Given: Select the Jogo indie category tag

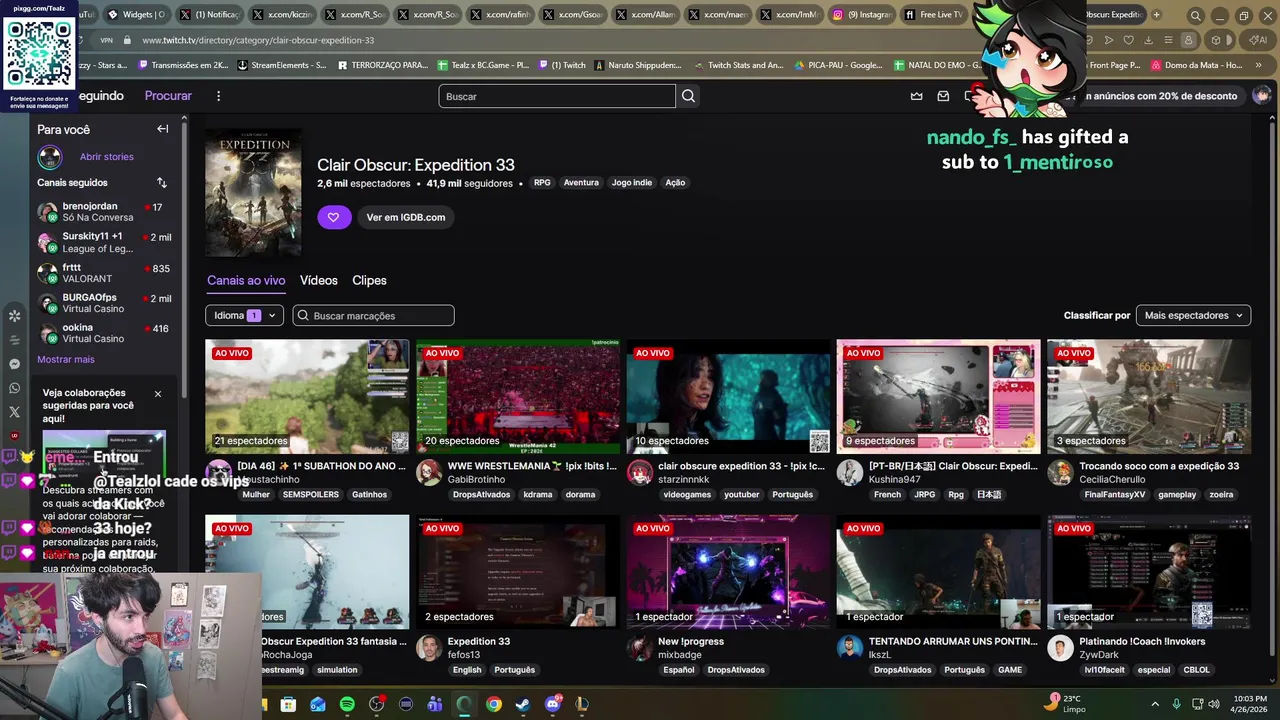Looking at the screenshot, I should click(x=632, y=183).
